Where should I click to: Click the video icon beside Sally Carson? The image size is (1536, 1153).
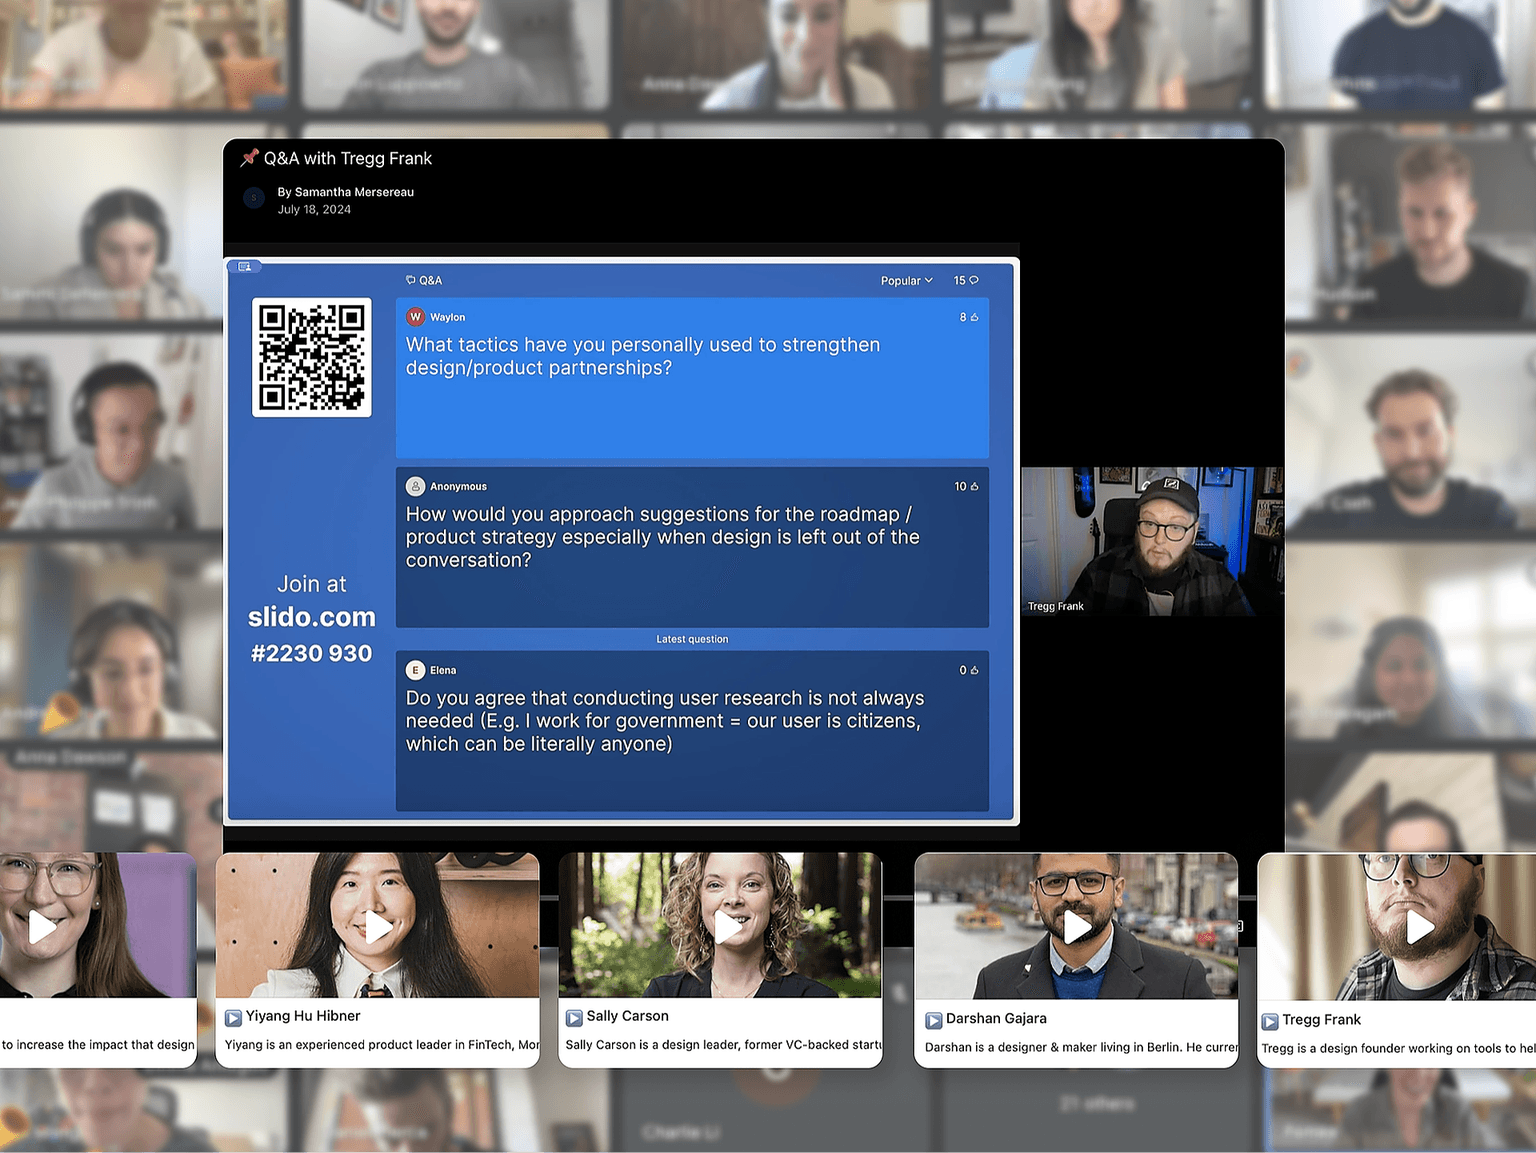(x=574, y=1018)
